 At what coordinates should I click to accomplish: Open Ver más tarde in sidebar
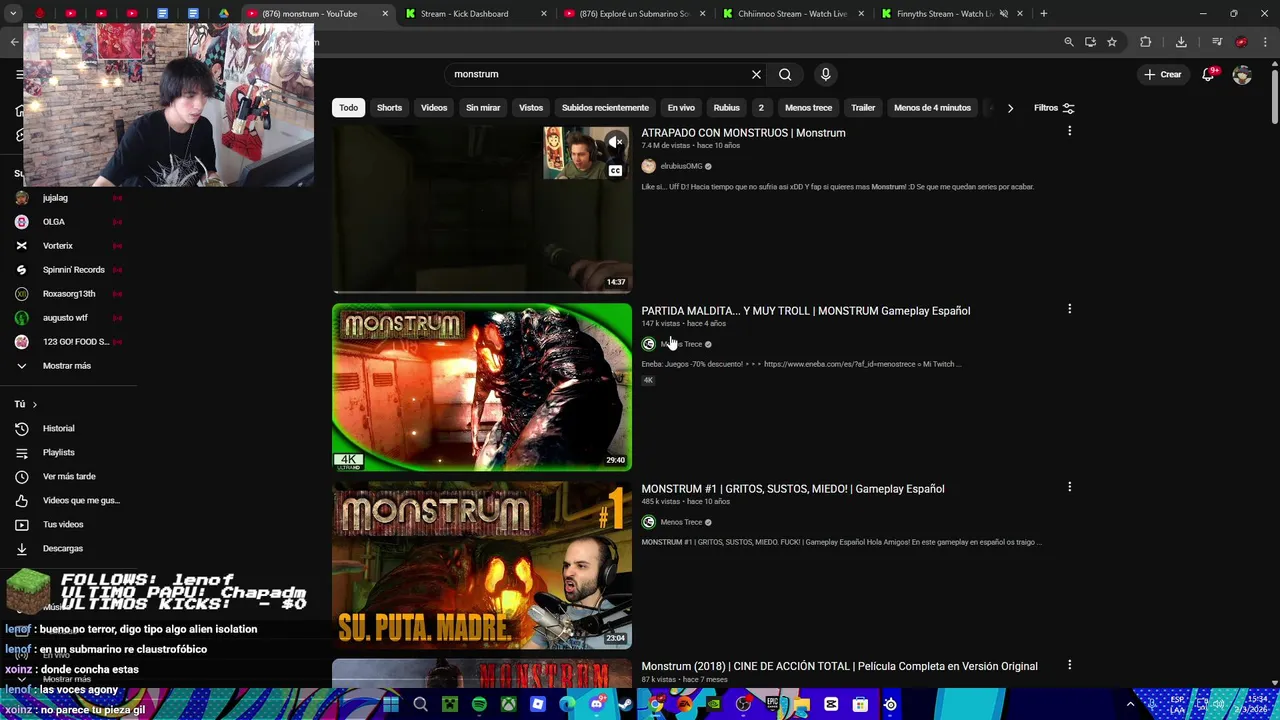[68, 476]
